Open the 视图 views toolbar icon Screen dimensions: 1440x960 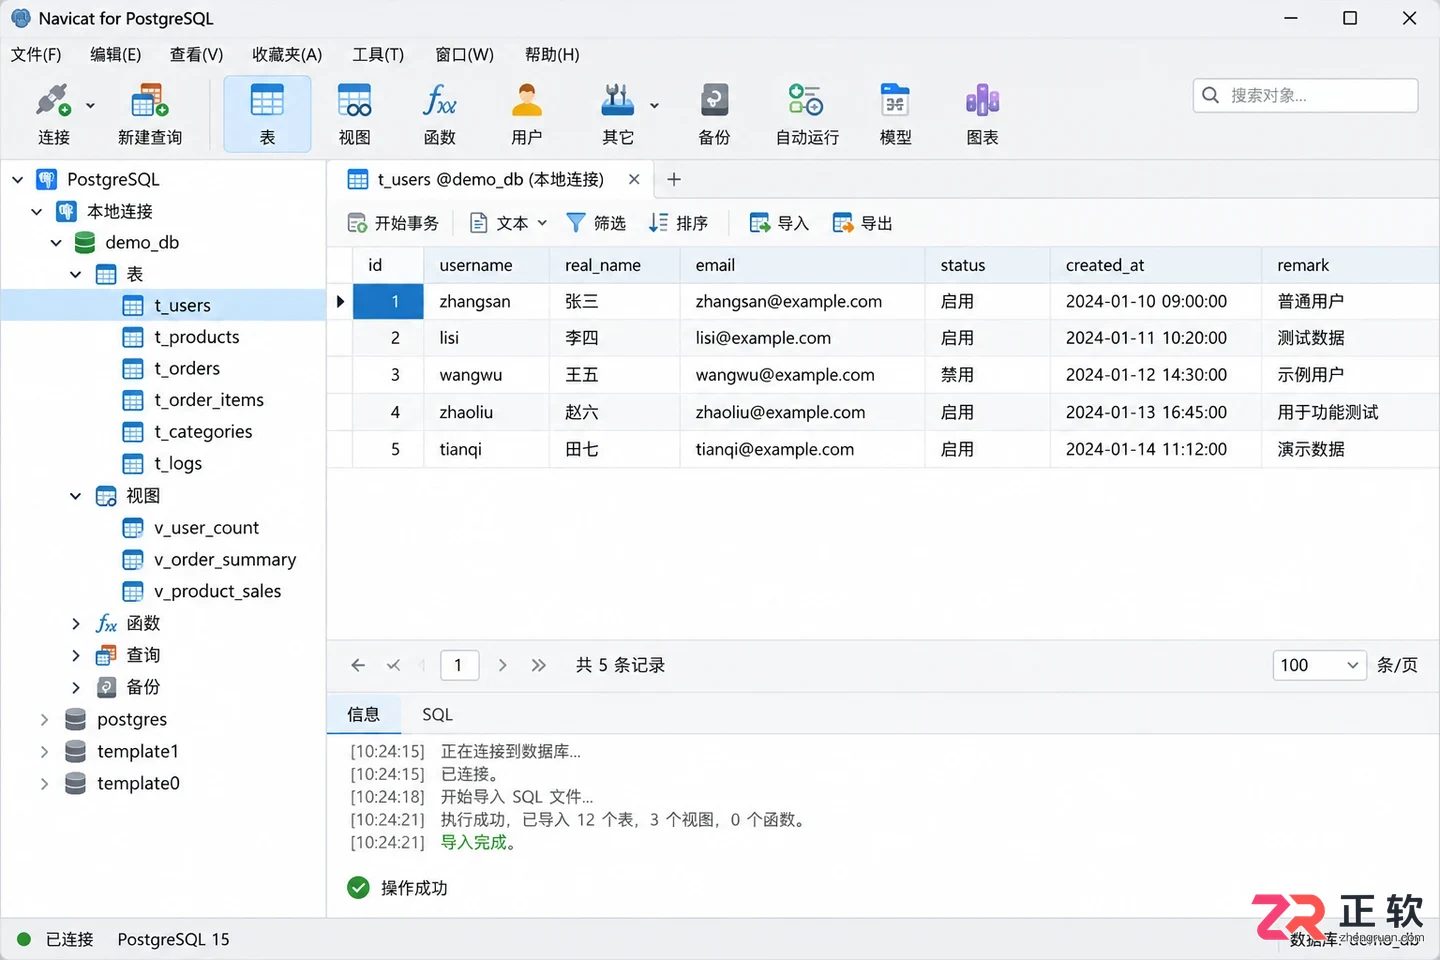[354, 114]
